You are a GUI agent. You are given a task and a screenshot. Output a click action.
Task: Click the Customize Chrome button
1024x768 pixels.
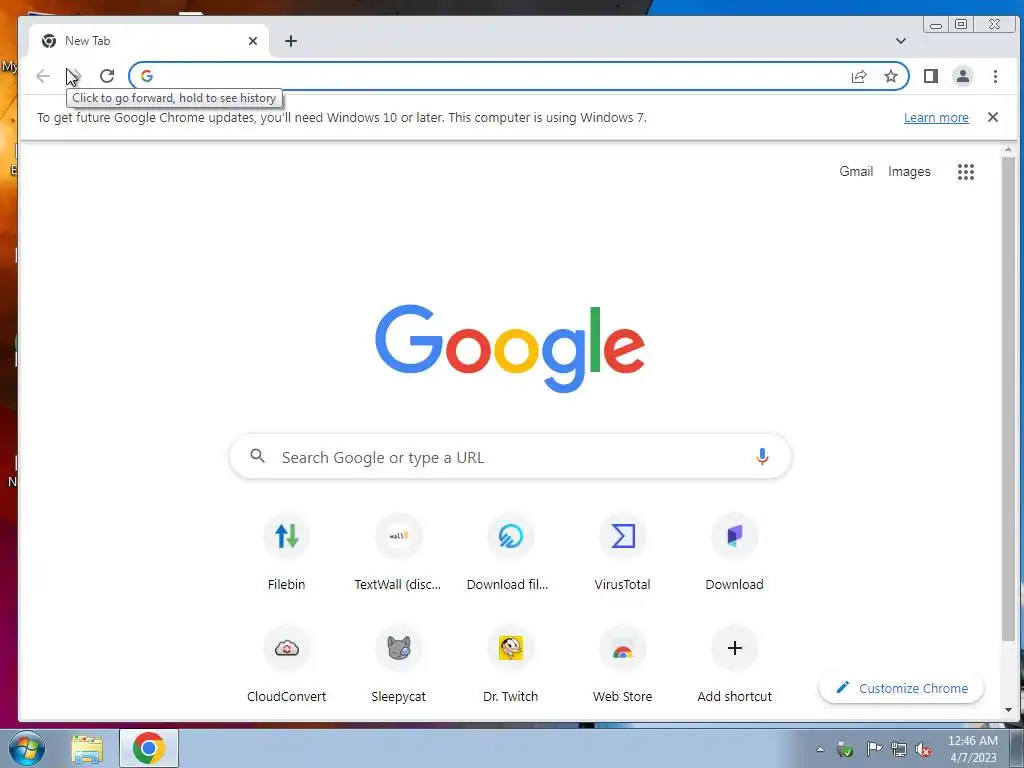click(x=901, y=688)
